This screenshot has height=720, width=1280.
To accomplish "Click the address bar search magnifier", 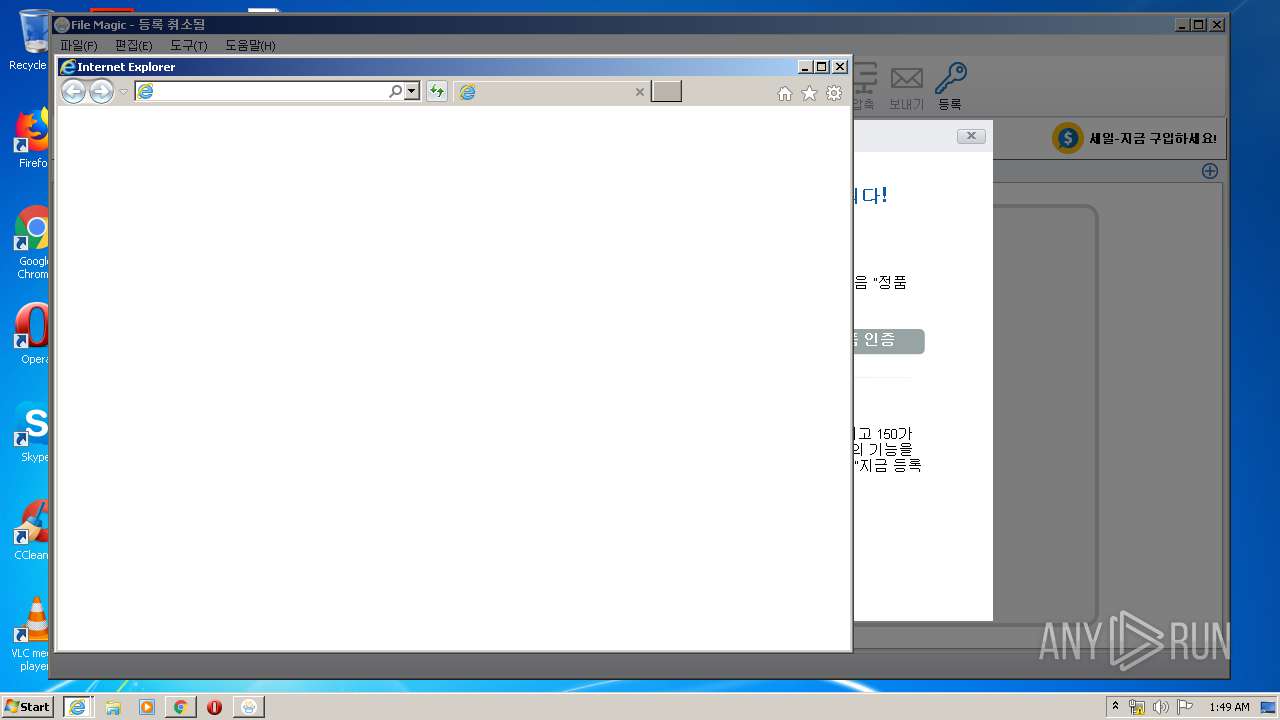I will tap(396, 92).
